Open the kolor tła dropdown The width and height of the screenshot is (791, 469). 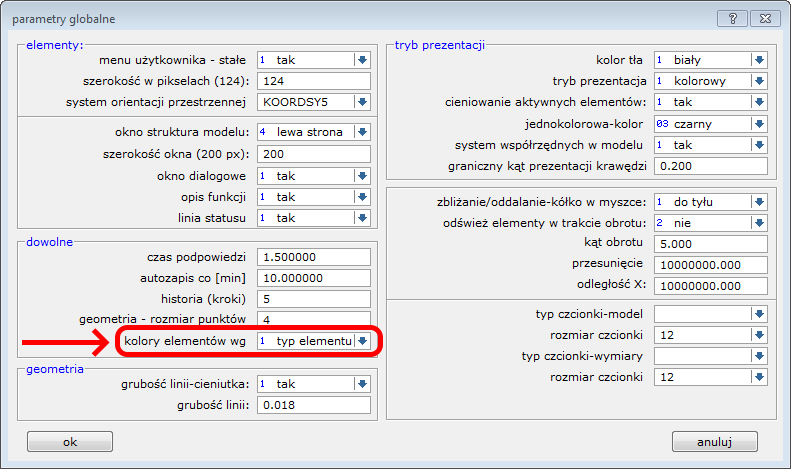[759, 60]
